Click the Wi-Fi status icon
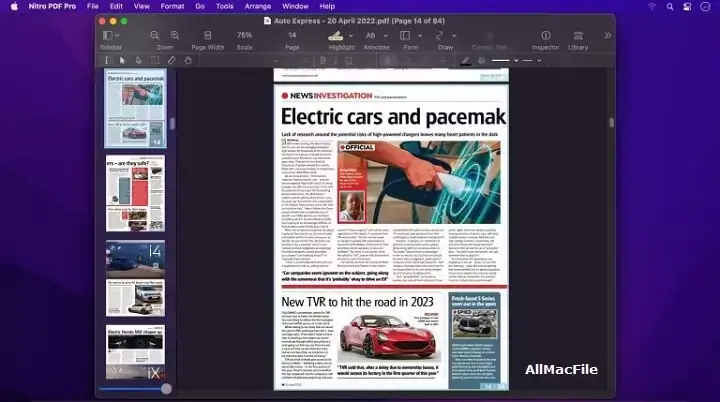720x402 pixels. [652, 6]
